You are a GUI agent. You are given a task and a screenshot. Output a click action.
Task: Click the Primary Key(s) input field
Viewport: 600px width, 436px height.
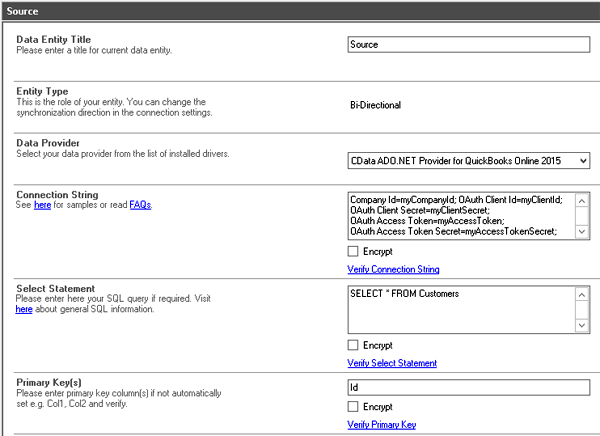tap(468, 387)
